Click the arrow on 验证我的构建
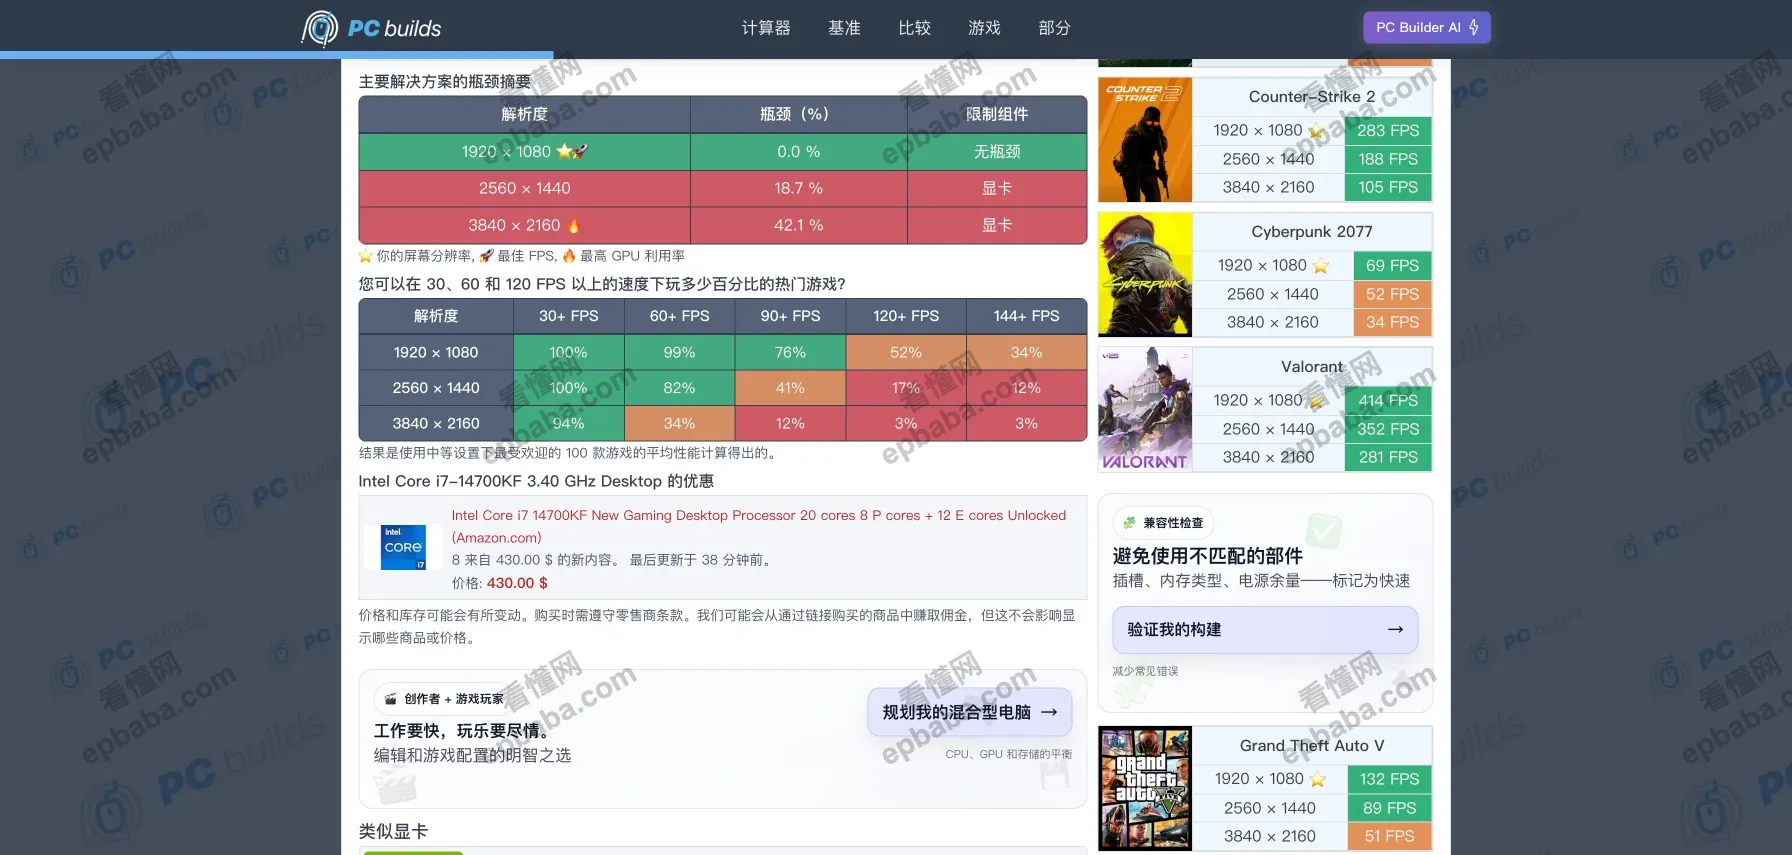The image size is (1792, 855). (1395, 629)
